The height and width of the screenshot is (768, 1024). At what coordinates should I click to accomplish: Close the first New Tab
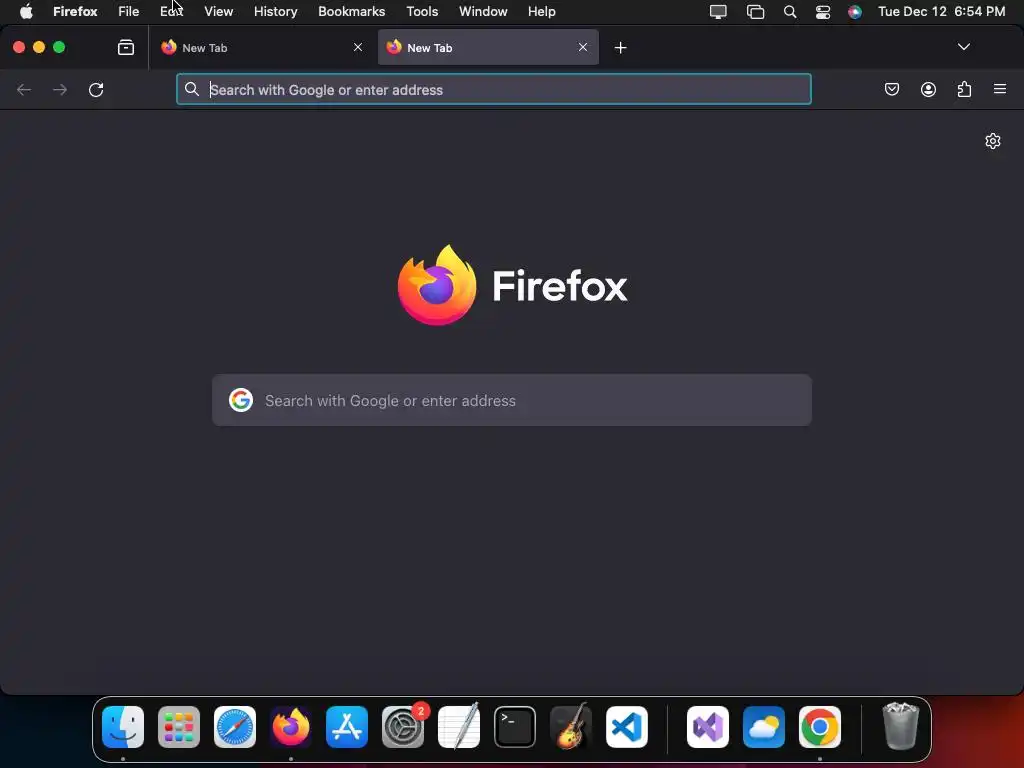(x=358, y=47)
